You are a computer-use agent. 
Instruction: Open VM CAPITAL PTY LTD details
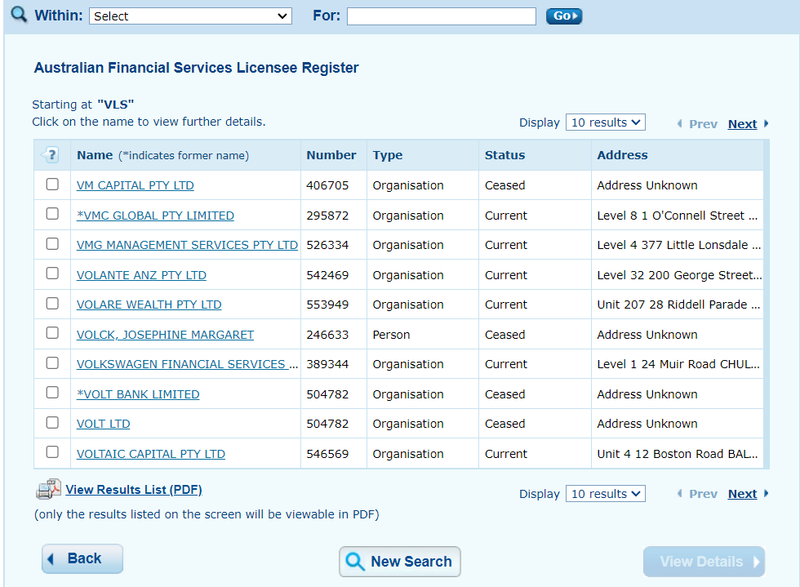pyautogui.click(x=135, y=186)
